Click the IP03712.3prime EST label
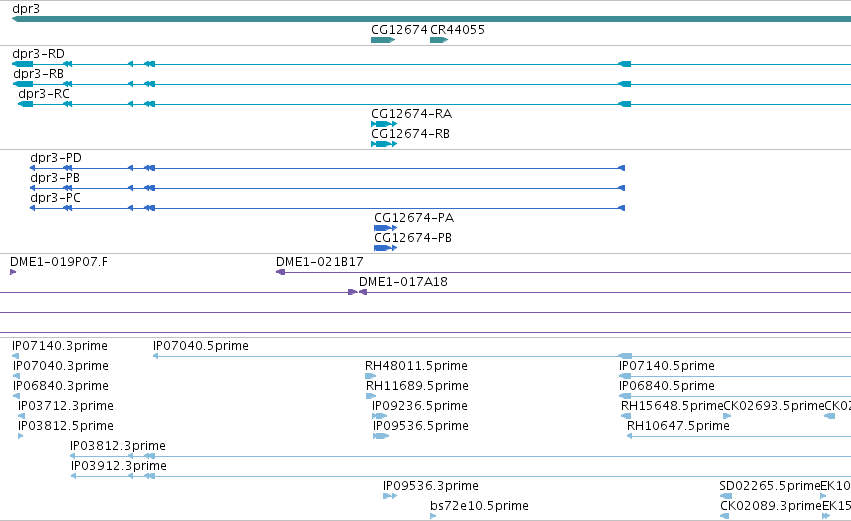This screenshot has height=521, width=851. click(x=66, y=406)
